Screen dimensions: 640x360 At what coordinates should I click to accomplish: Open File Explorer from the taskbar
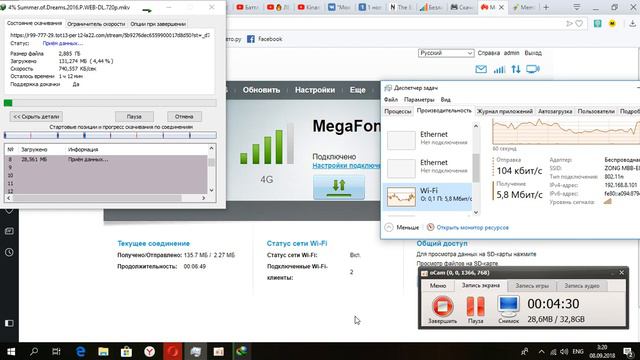tap(103, 351)
